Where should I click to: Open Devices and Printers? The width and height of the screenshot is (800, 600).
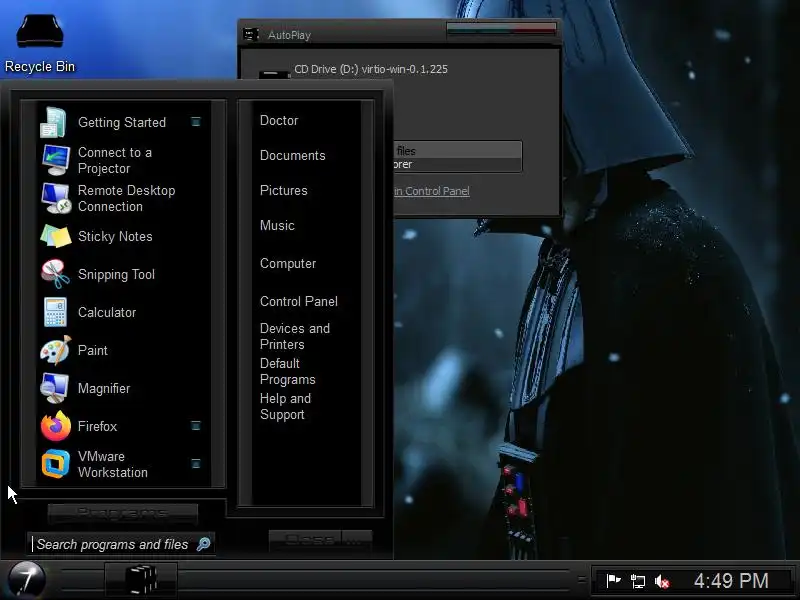point(295,336)
